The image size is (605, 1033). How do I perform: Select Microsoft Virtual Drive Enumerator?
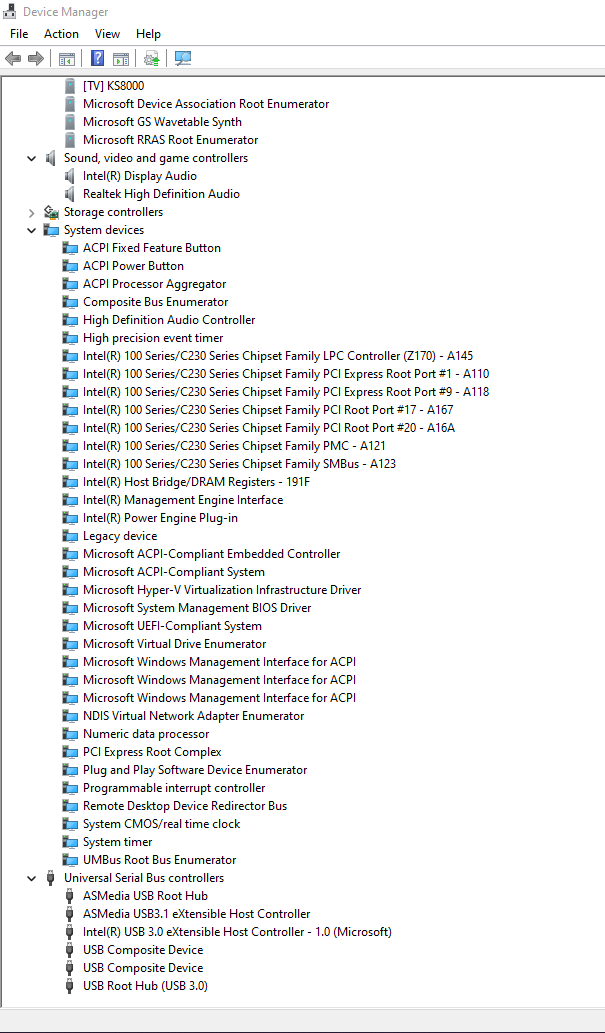point(175,644)
